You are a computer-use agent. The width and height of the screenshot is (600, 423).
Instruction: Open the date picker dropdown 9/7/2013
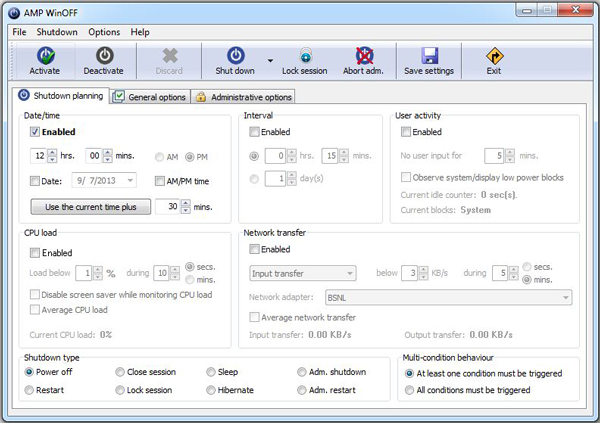click(130, 180)
